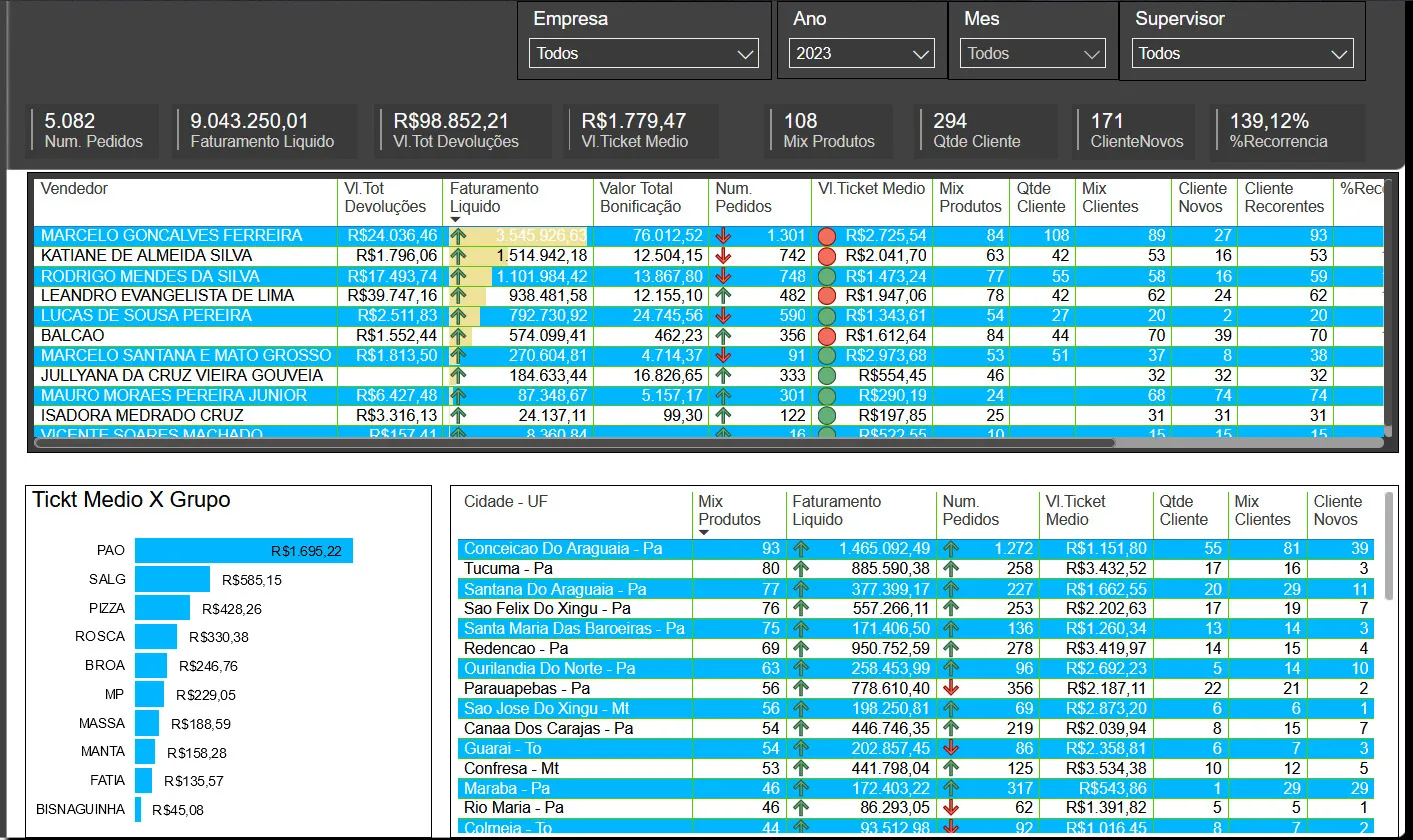Click red down arrow in Rio Maria - Pa row
Viewport: 1413px width, 840px height.
[951, 807]
